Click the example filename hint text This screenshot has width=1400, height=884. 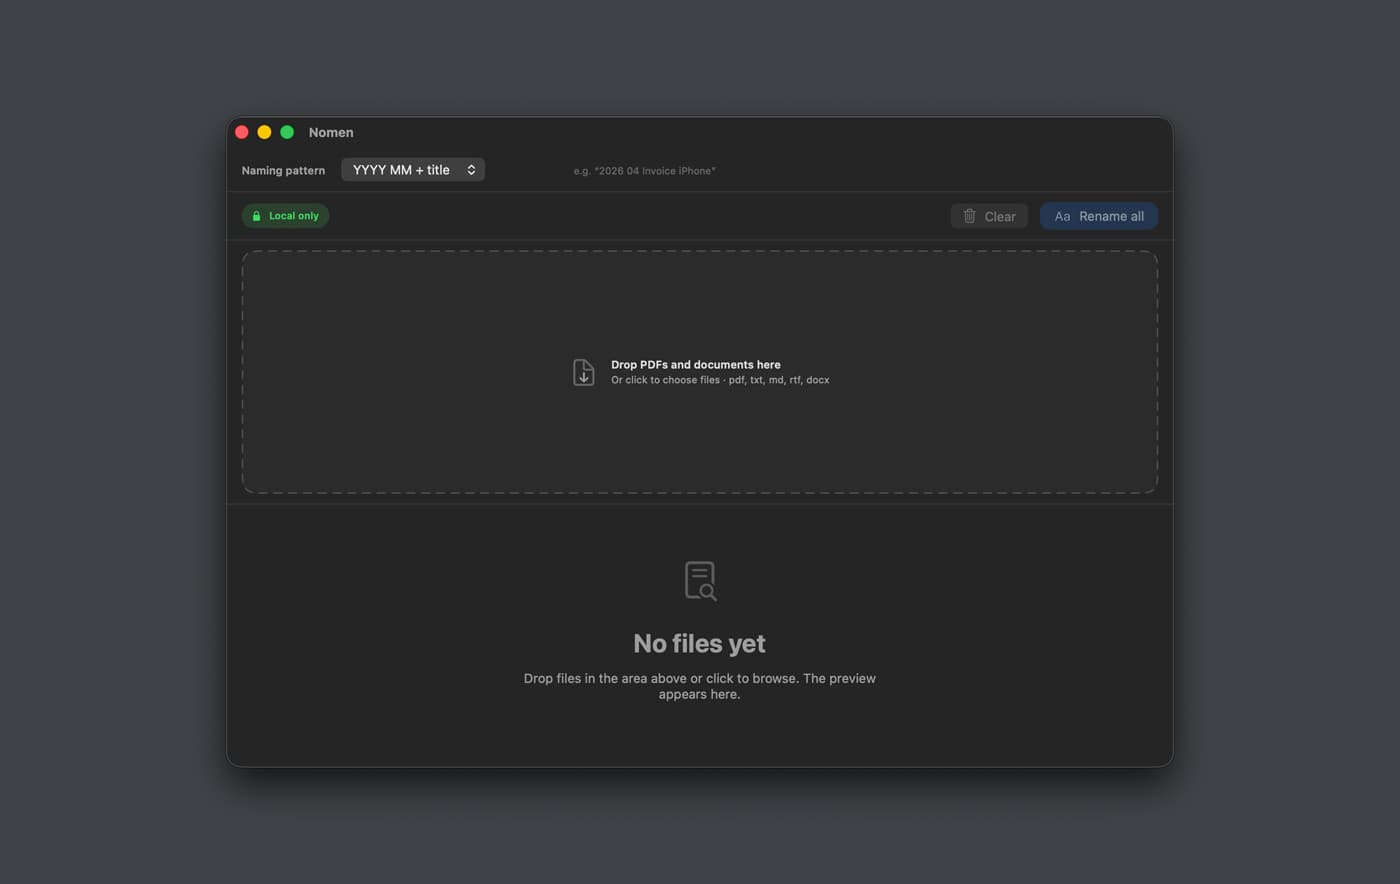pyautogui.click(x=644, y=171)
